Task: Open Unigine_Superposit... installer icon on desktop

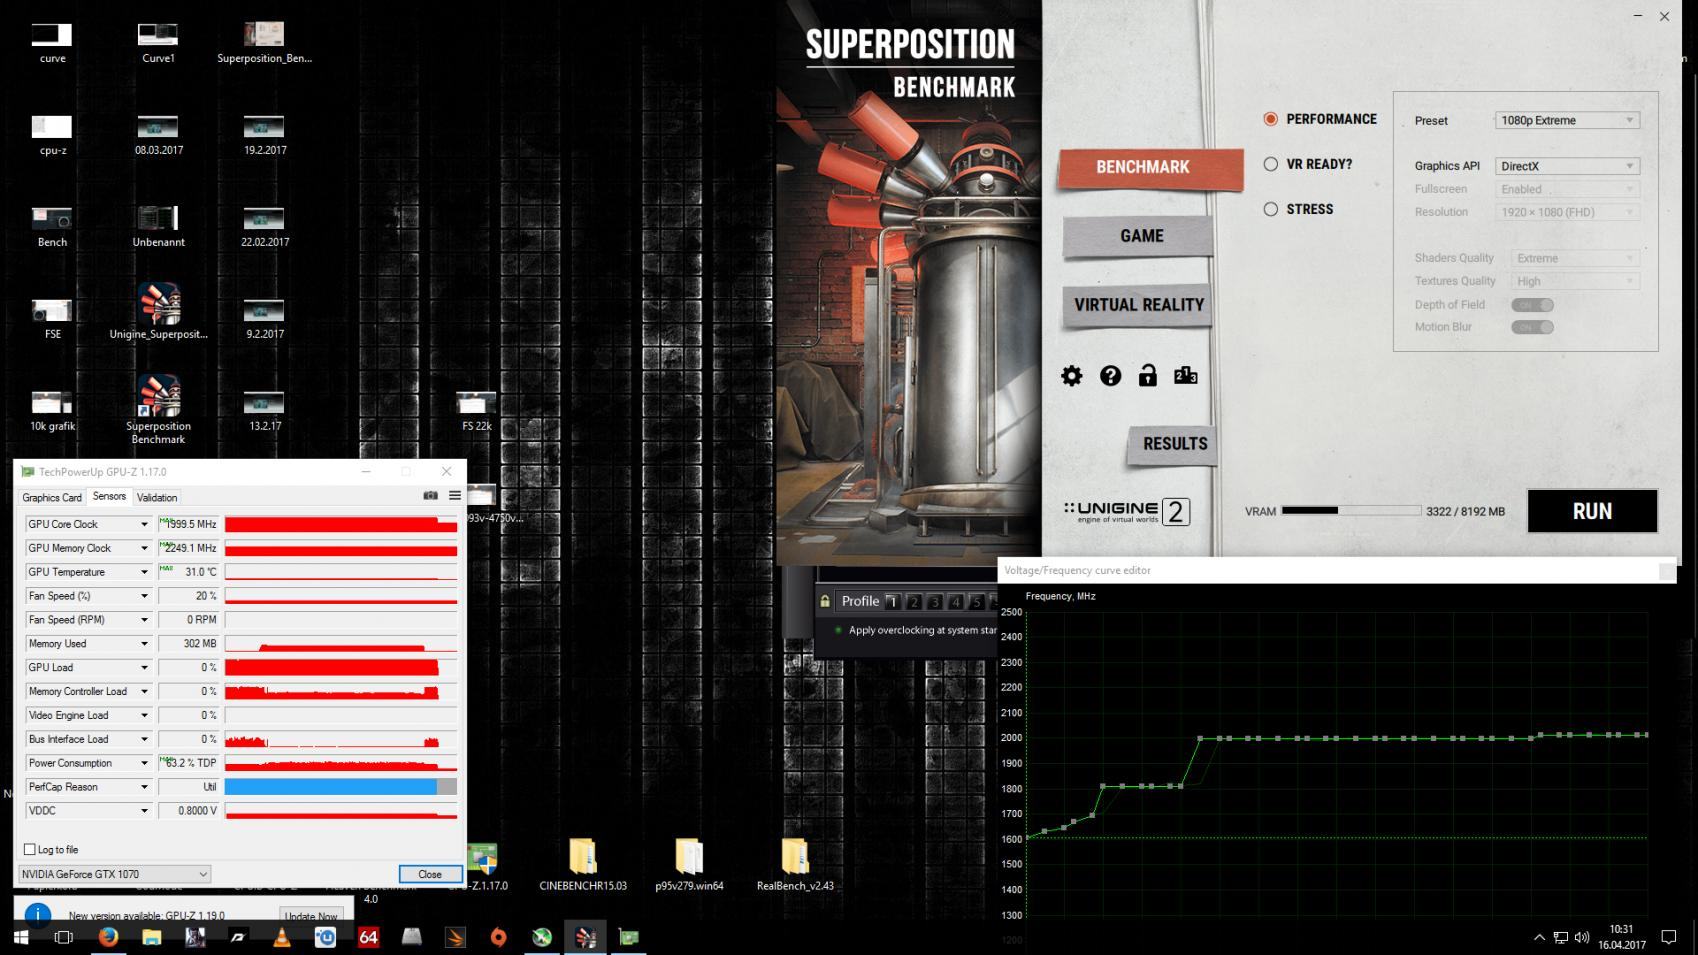Action: tap(158, 312)
